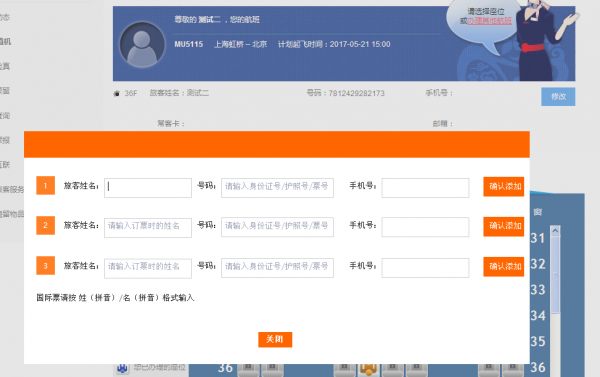Click ID number field in row 1
The height and width of the screenshot is (377, 600).
pos(277,188)
